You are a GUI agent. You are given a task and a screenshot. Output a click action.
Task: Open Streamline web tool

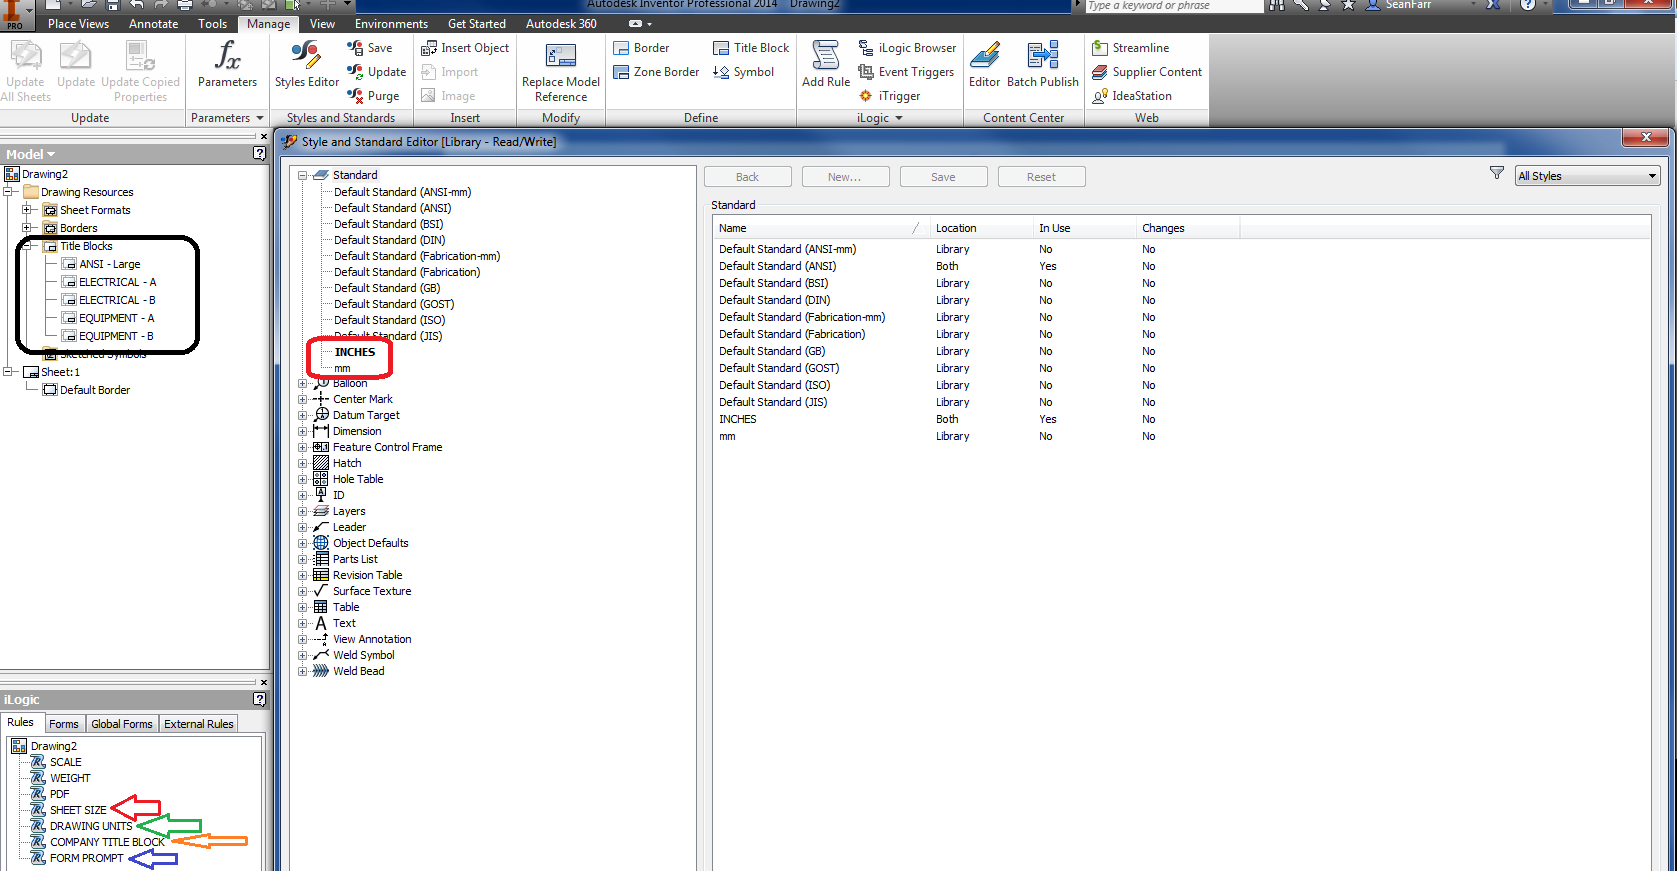coord(1130,48)
